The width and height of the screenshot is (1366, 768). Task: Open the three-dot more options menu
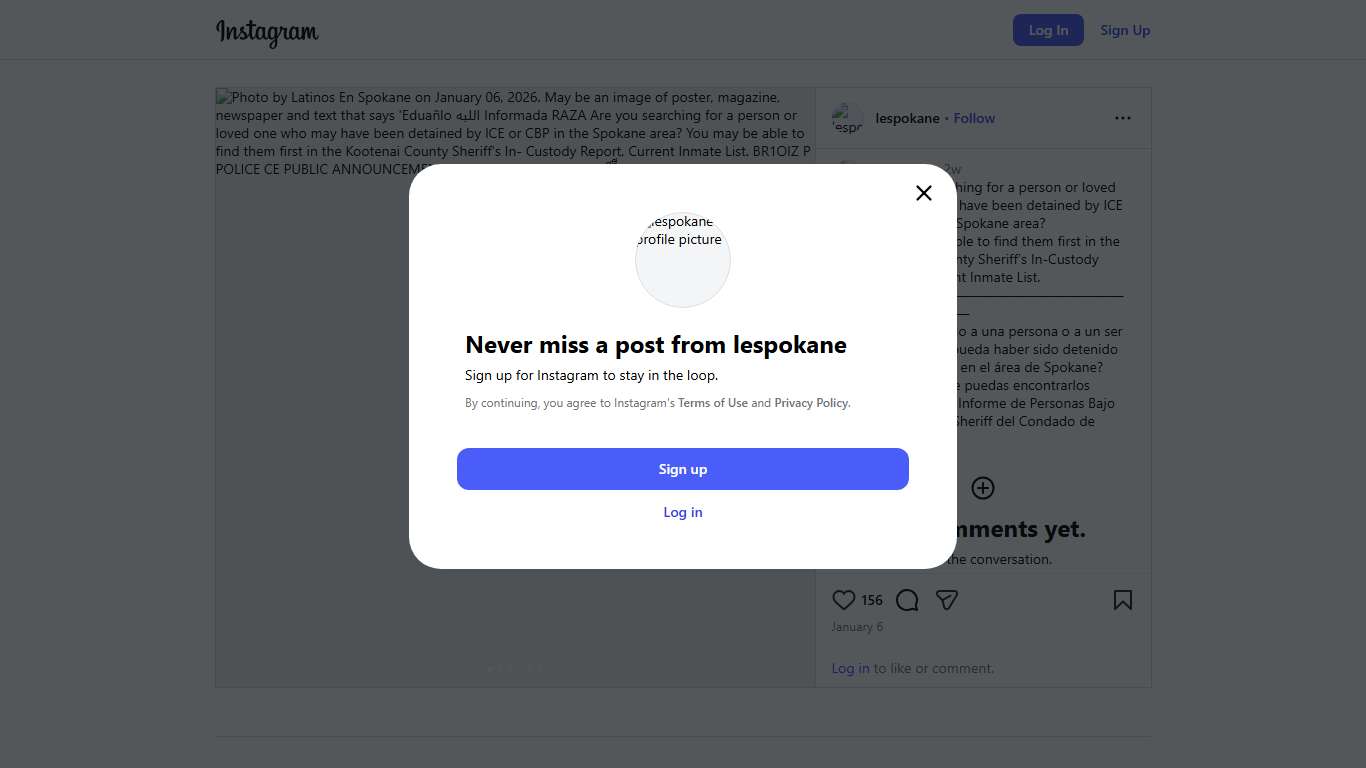tap(1123, 118)
